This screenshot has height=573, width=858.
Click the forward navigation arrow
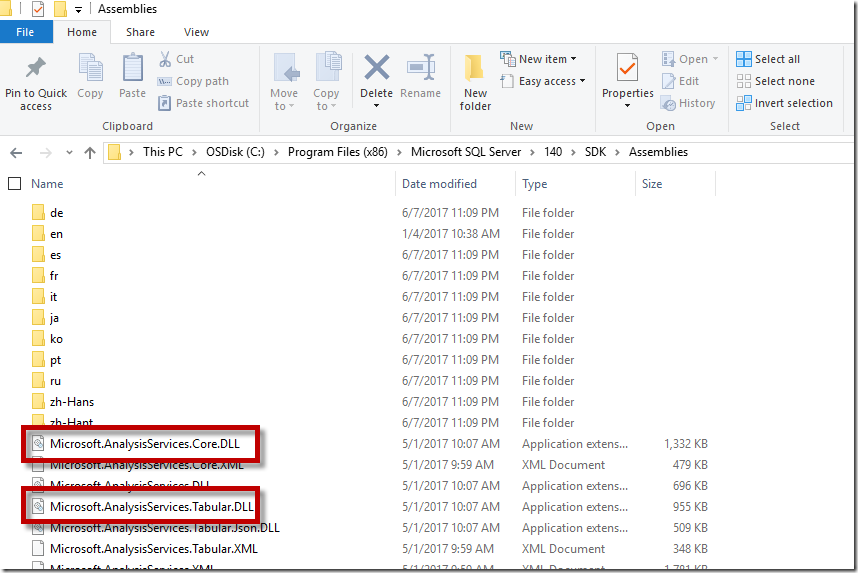[45, 153]
